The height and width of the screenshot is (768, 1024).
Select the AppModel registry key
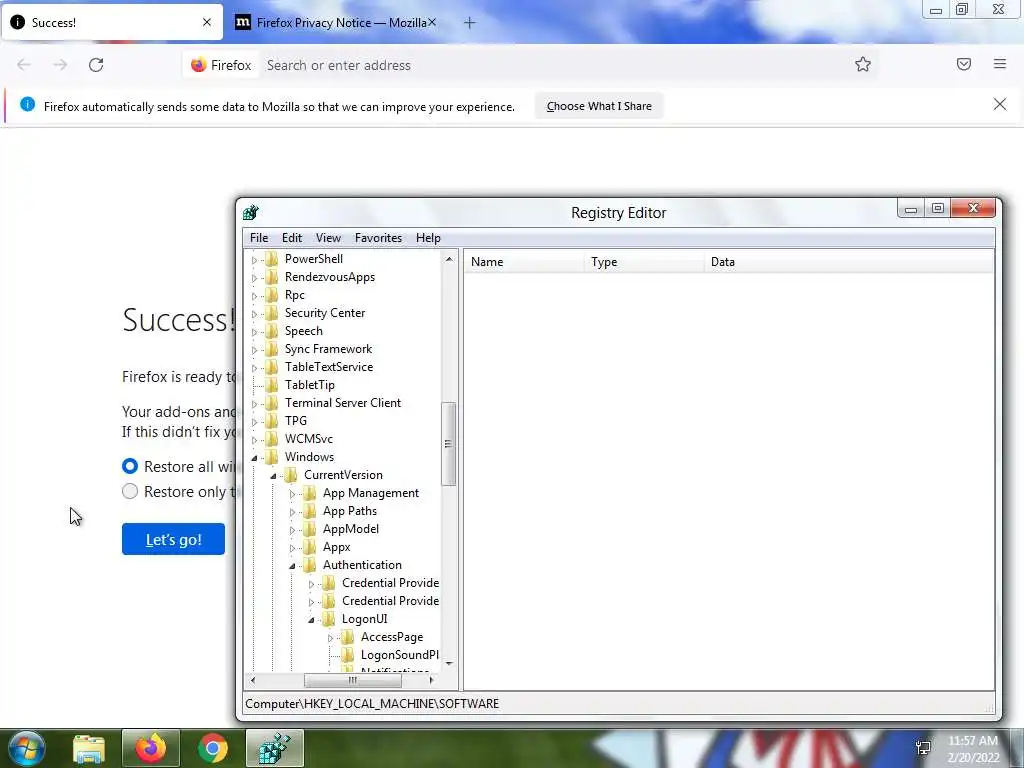pos(351,529)
